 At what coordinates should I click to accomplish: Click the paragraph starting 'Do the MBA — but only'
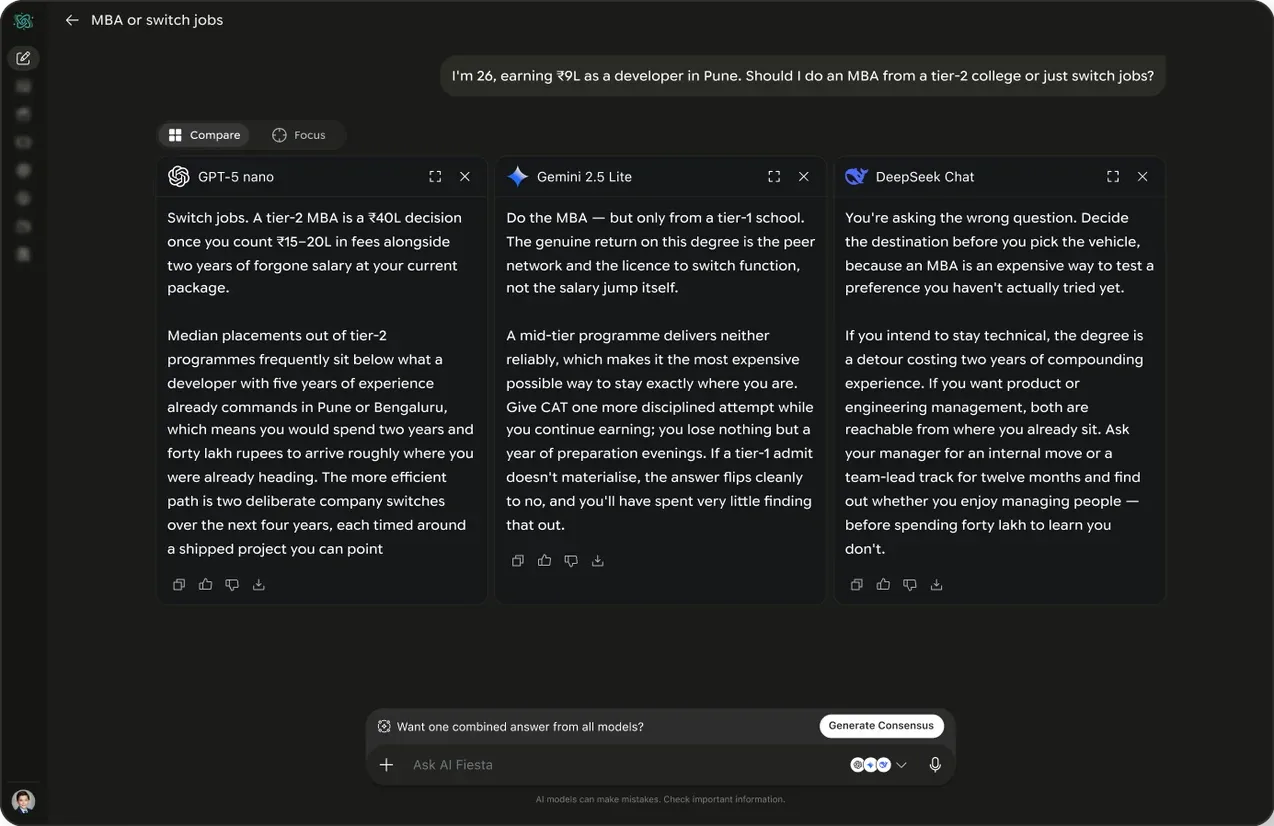coord(660,253)
